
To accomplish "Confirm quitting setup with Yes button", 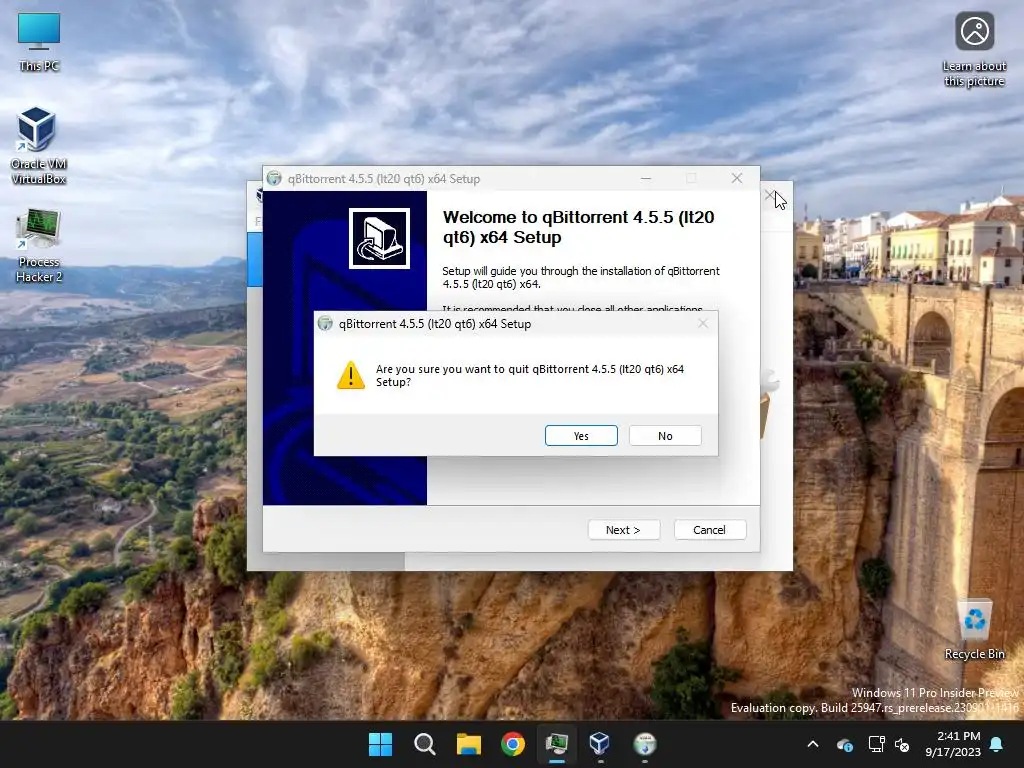I will (x=581, y=436).
